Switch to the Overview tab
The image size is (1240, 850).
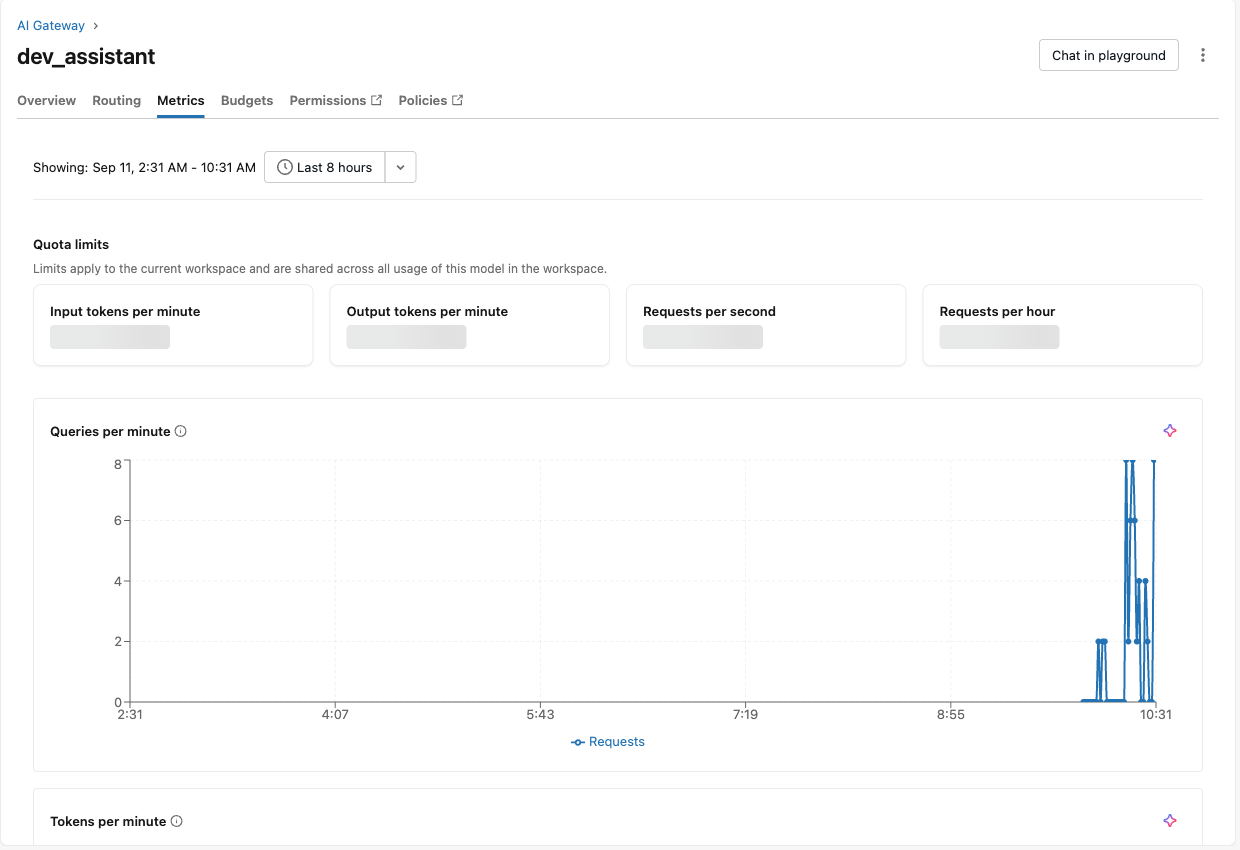point(47,100)
